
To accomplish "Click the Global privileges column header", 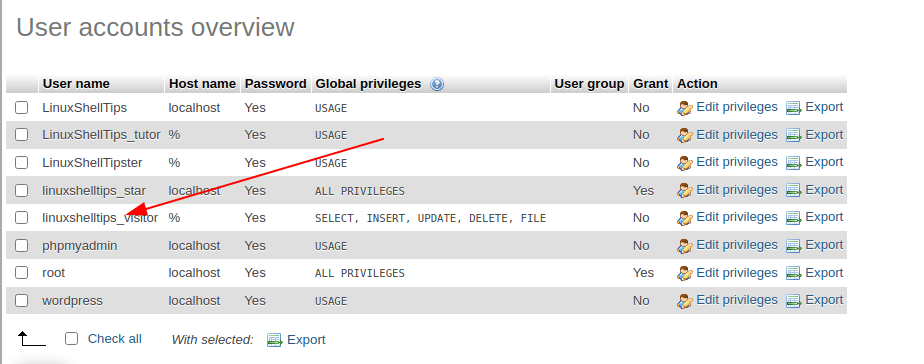I will pyautogui.click(x=368, y=84).
